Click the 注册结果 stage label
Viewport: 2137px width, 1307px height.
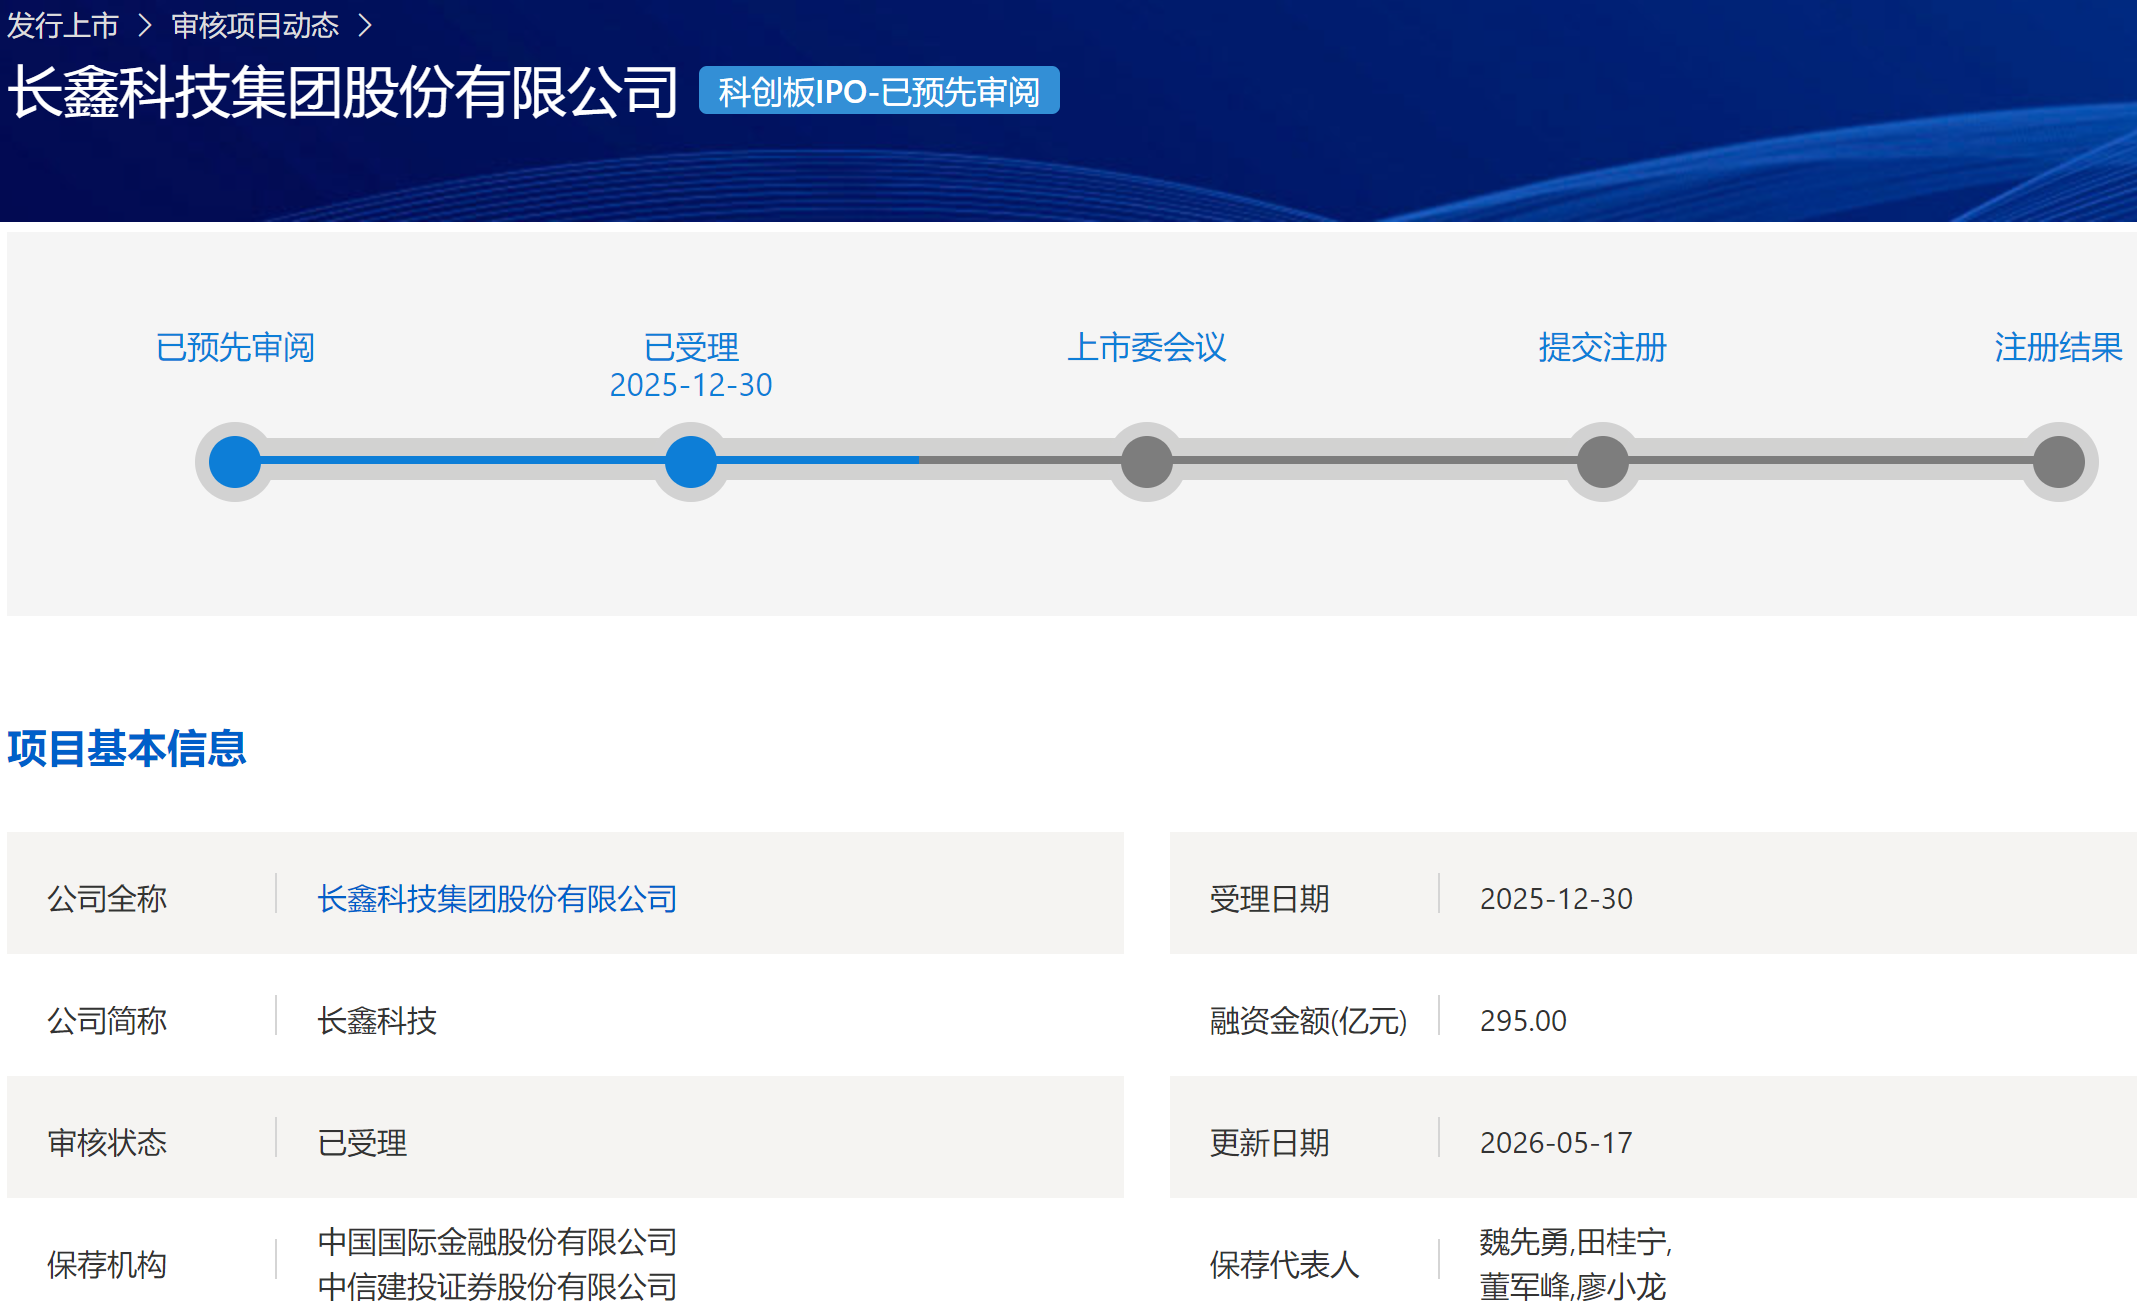click(x=2059, y=347)
